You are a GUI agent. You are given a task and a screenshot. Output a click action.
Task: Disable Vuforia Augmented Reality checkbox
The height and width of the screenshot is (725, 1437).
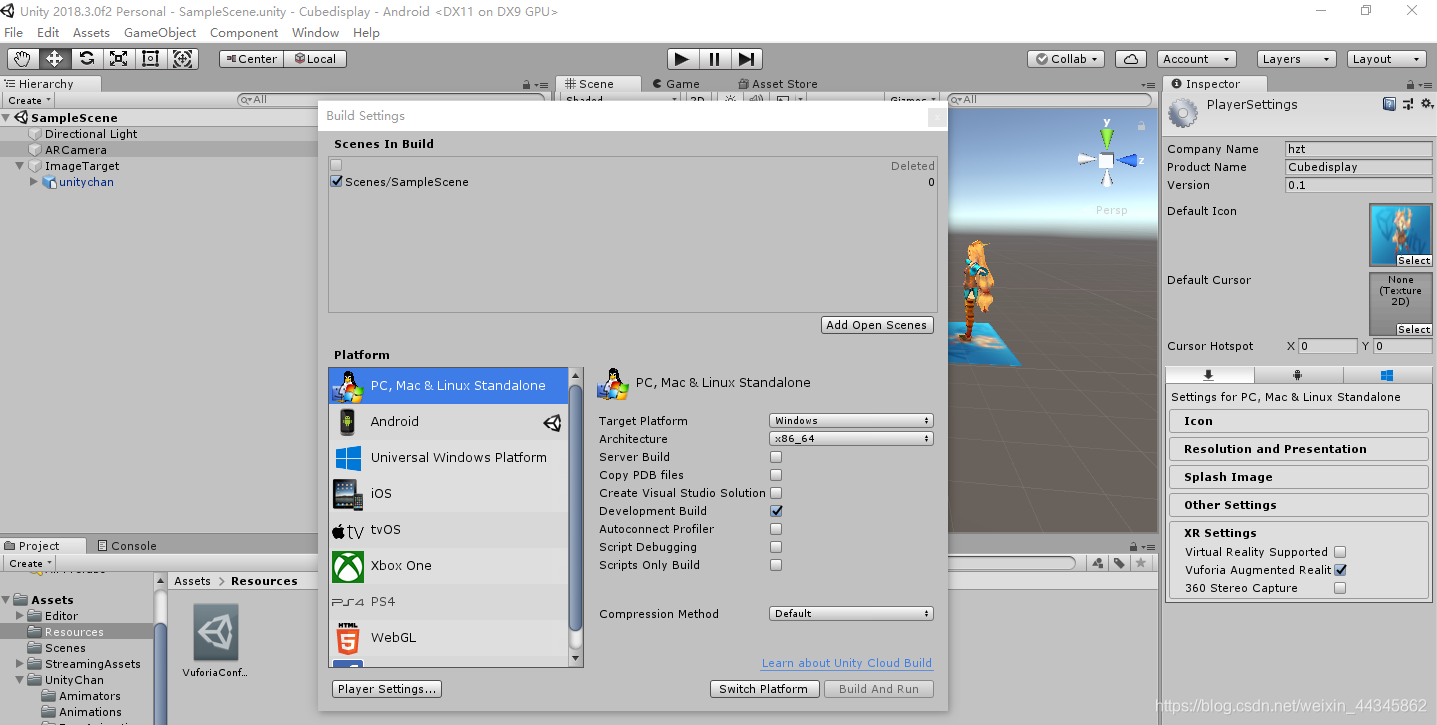(x=1340, y=570)
